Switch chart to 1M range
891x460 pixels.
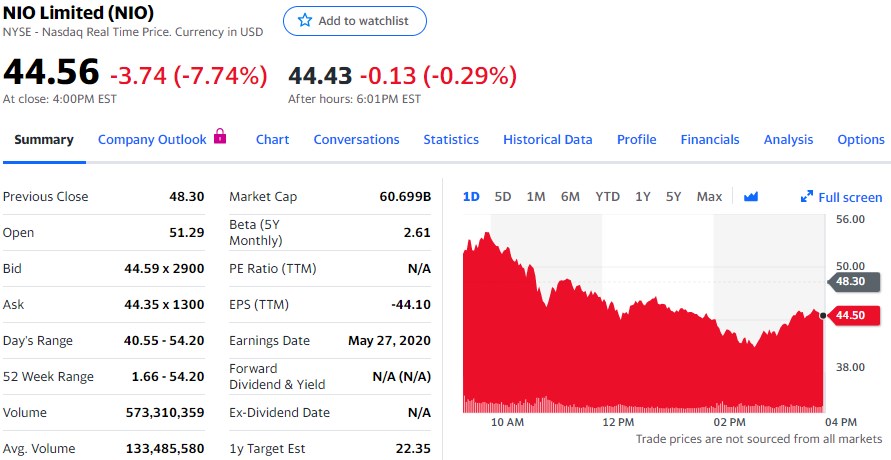[x=535, y=197]
